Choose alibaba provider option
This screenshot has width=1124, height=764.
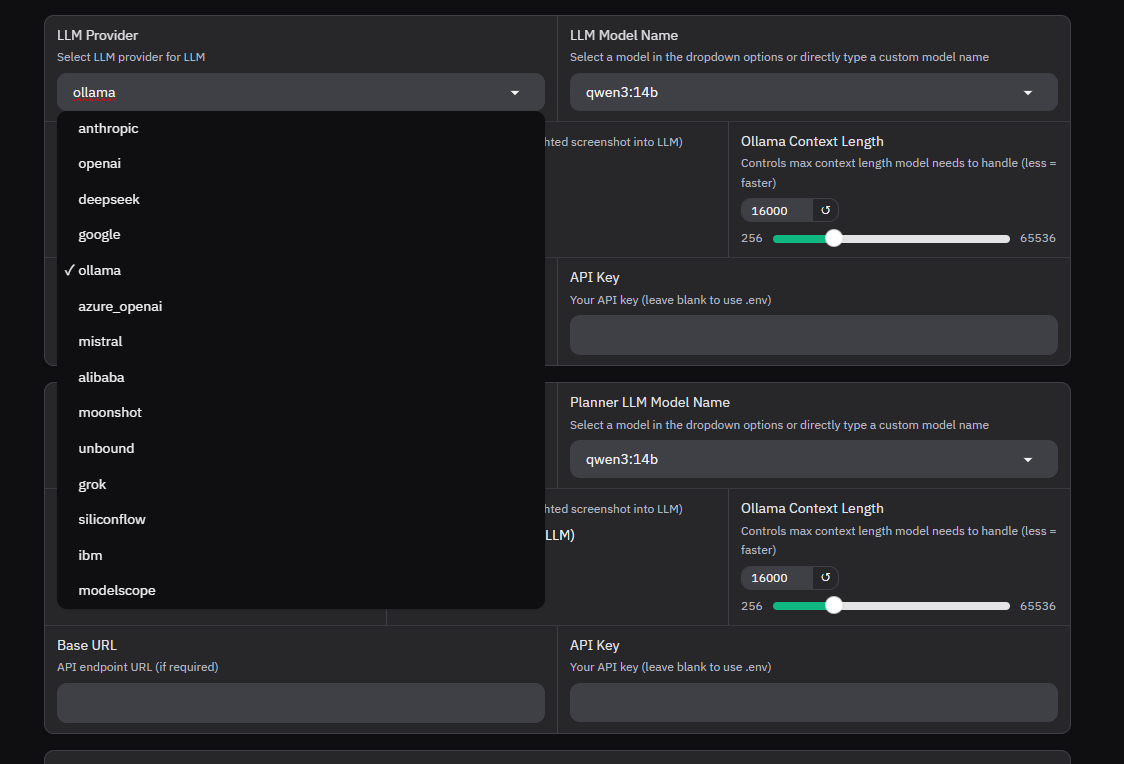[300, 377]
